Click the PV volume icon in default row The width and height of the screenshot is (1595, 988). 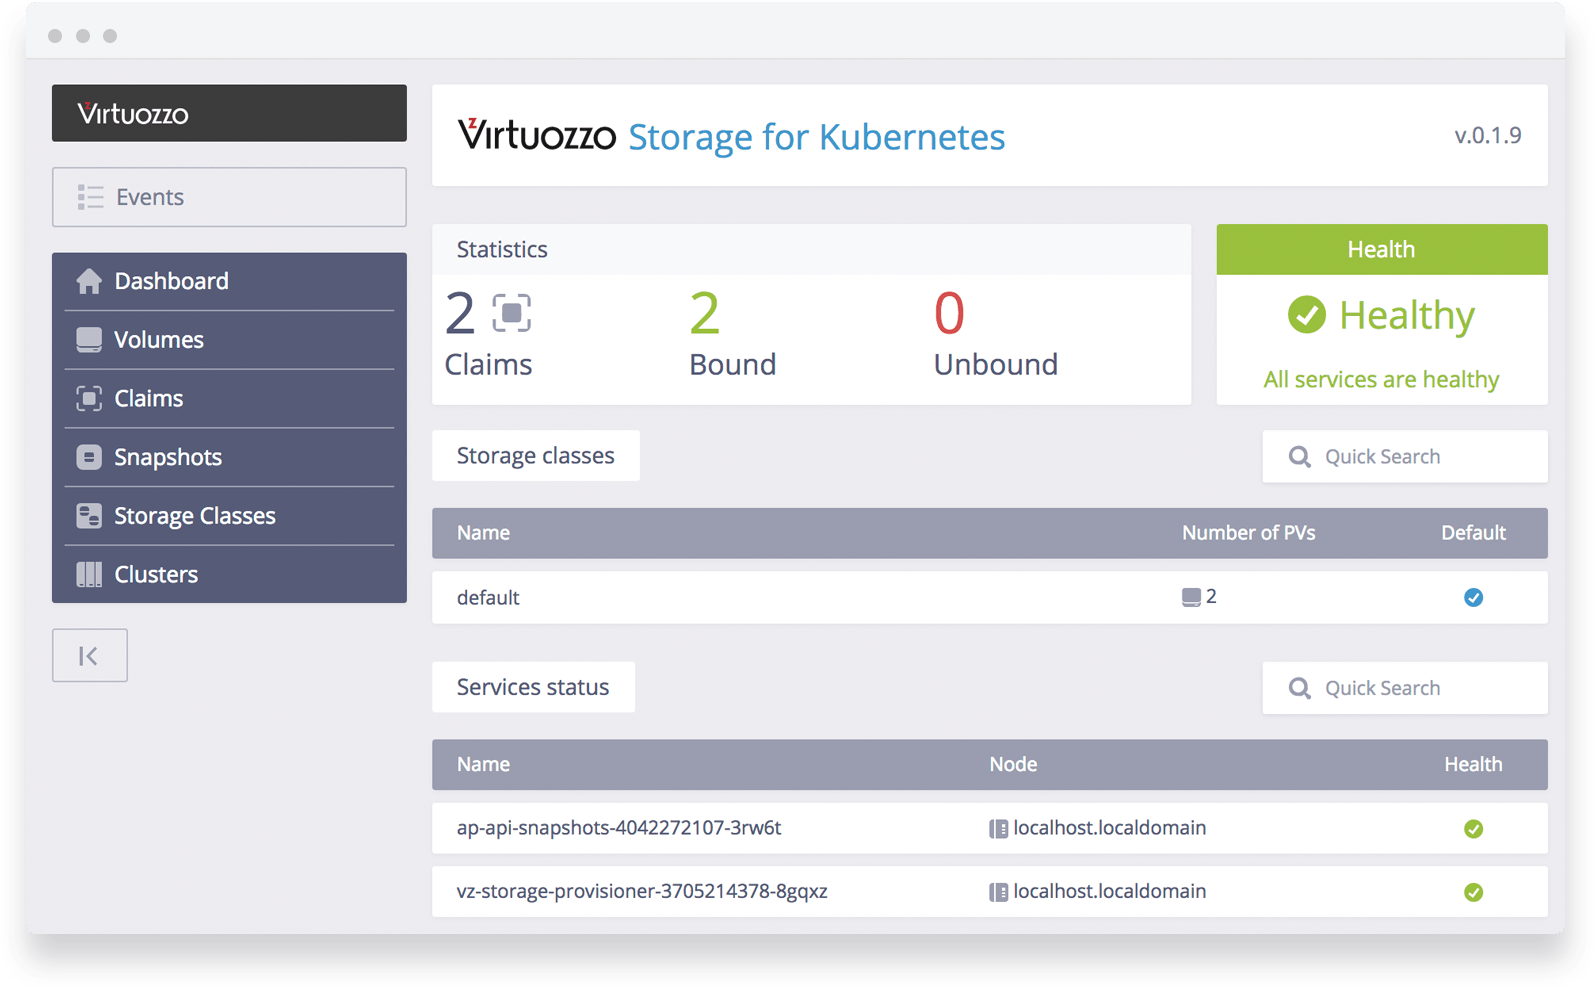[1191, 597]
